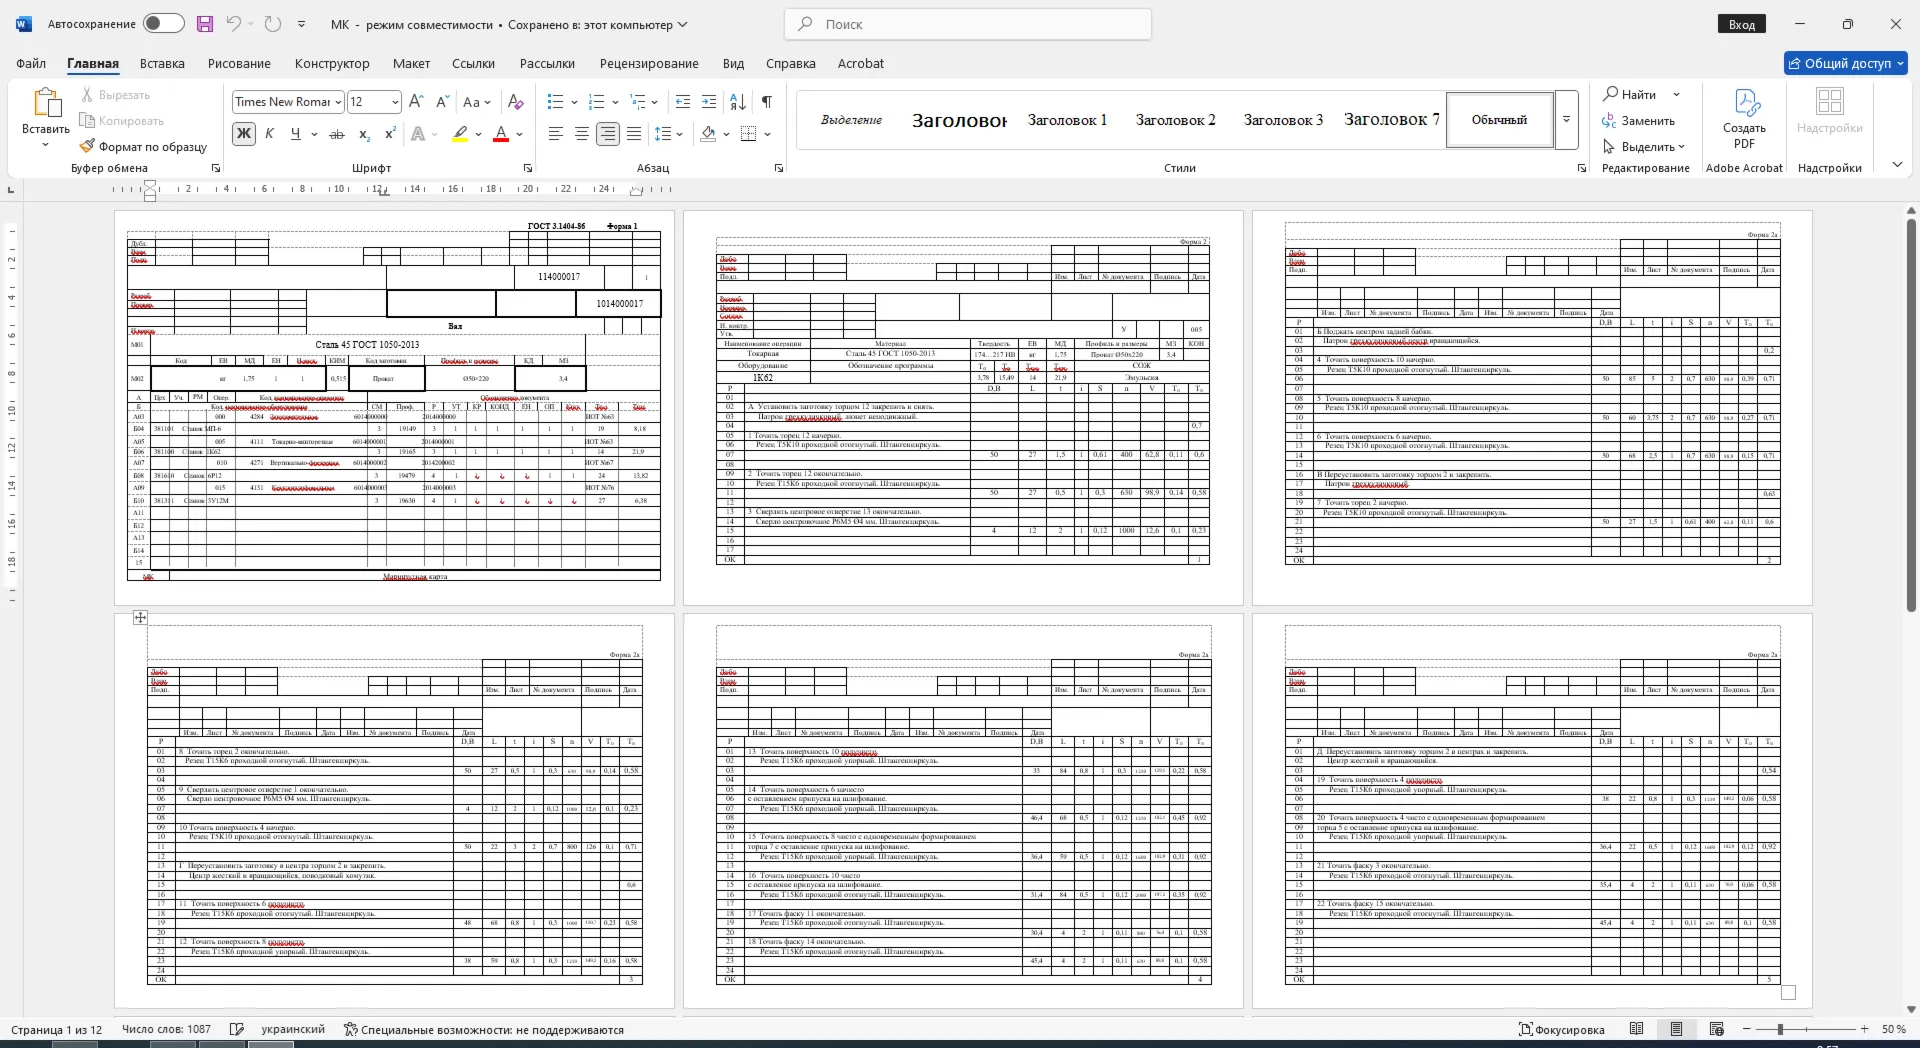Click the Общий доступ button
The height and width of the screenshot is (1048, 1920).
tap(1846, 63)
